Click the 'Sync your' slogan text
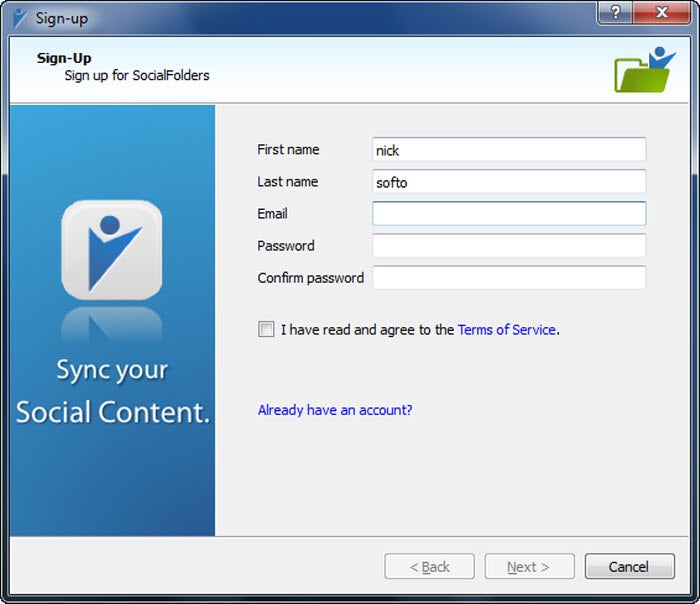 (x=112, y=371)
